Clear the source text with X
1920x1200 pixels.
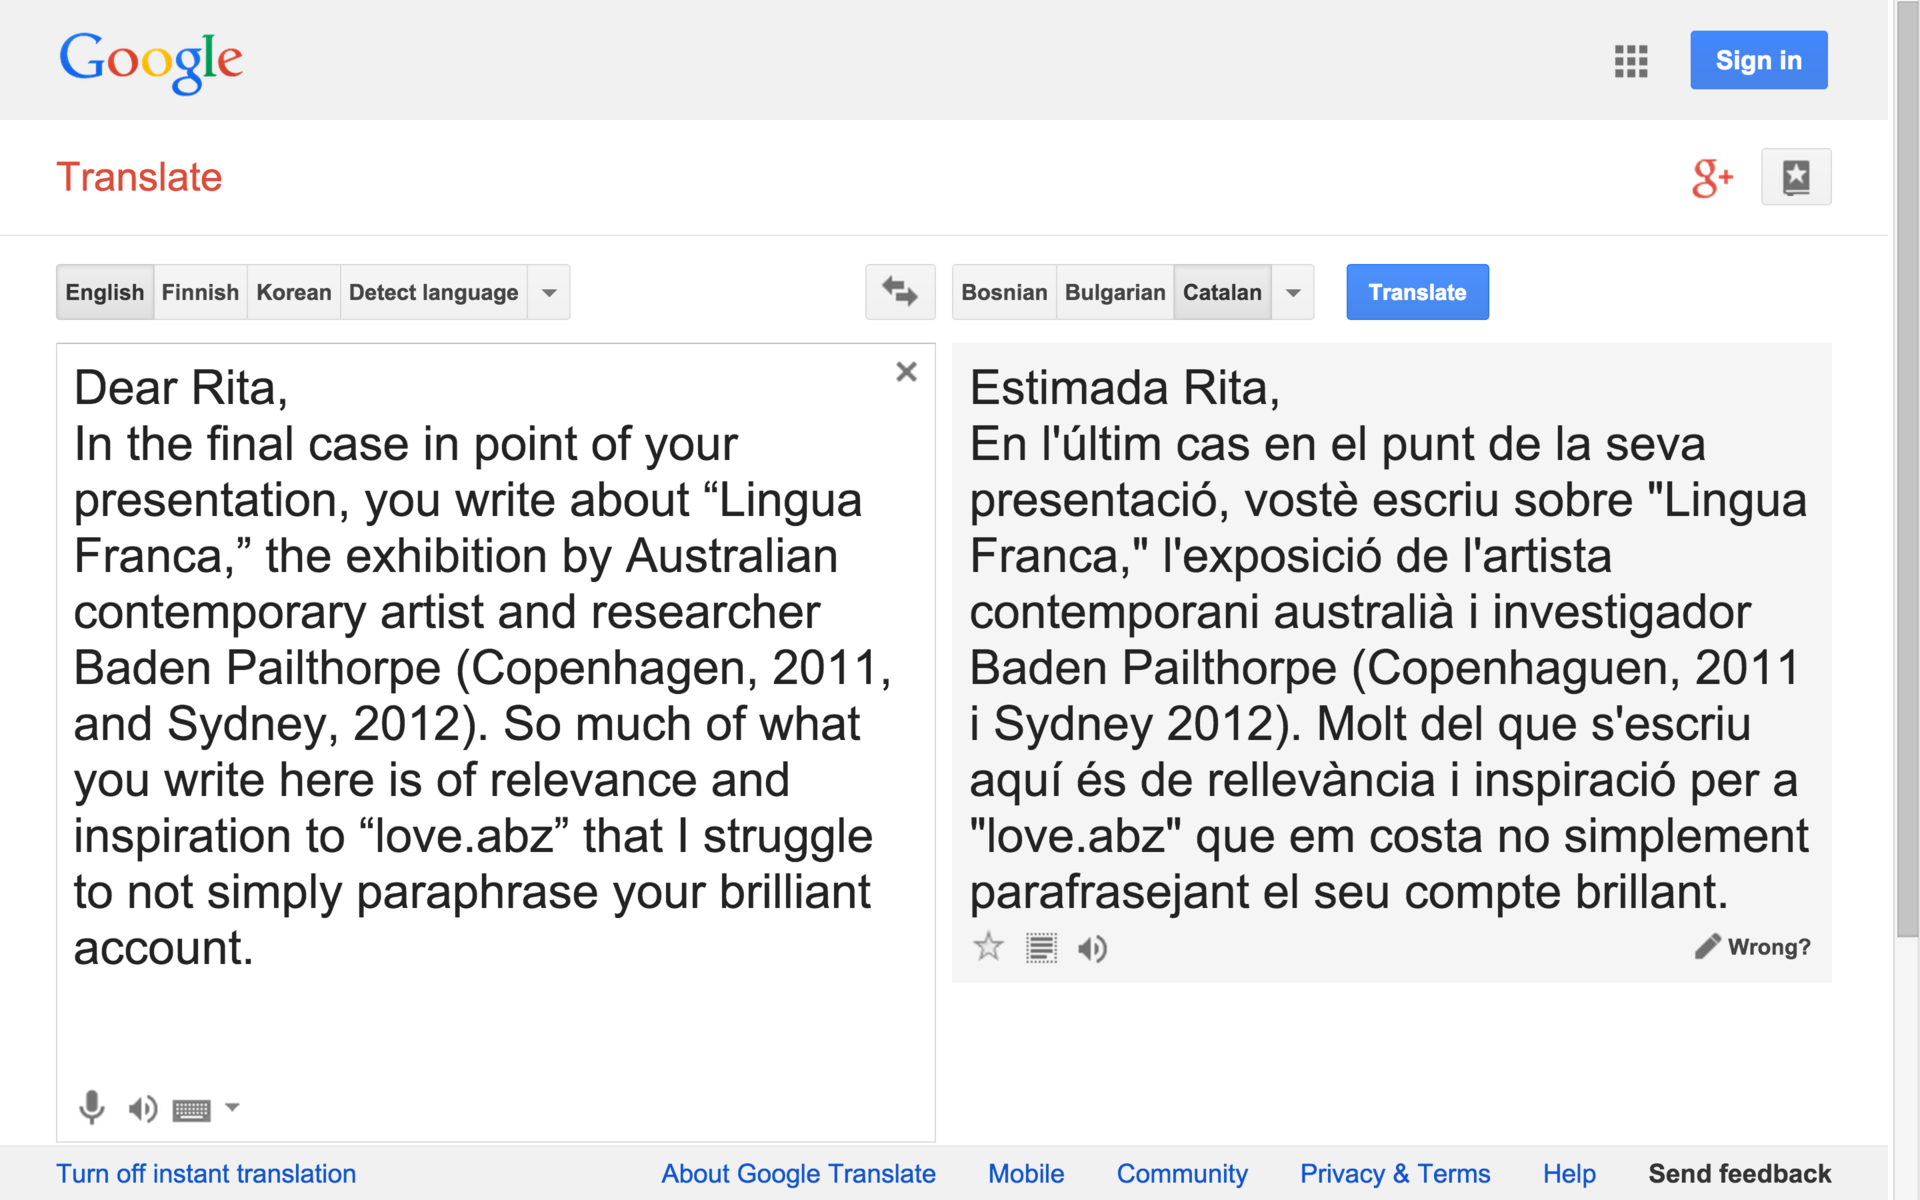(x=906, y=372)
